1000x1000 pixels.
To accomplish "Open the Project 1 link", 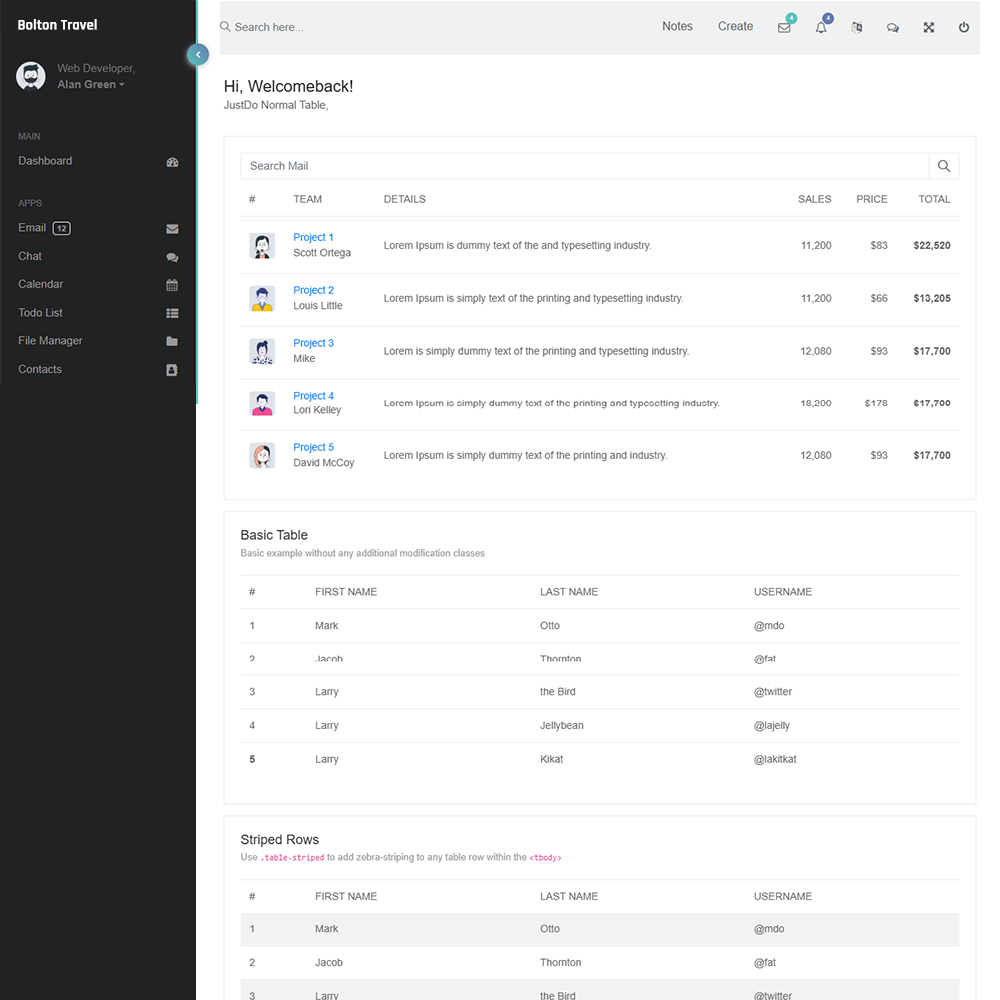I will pyautogui.click(x=313, y=237).
